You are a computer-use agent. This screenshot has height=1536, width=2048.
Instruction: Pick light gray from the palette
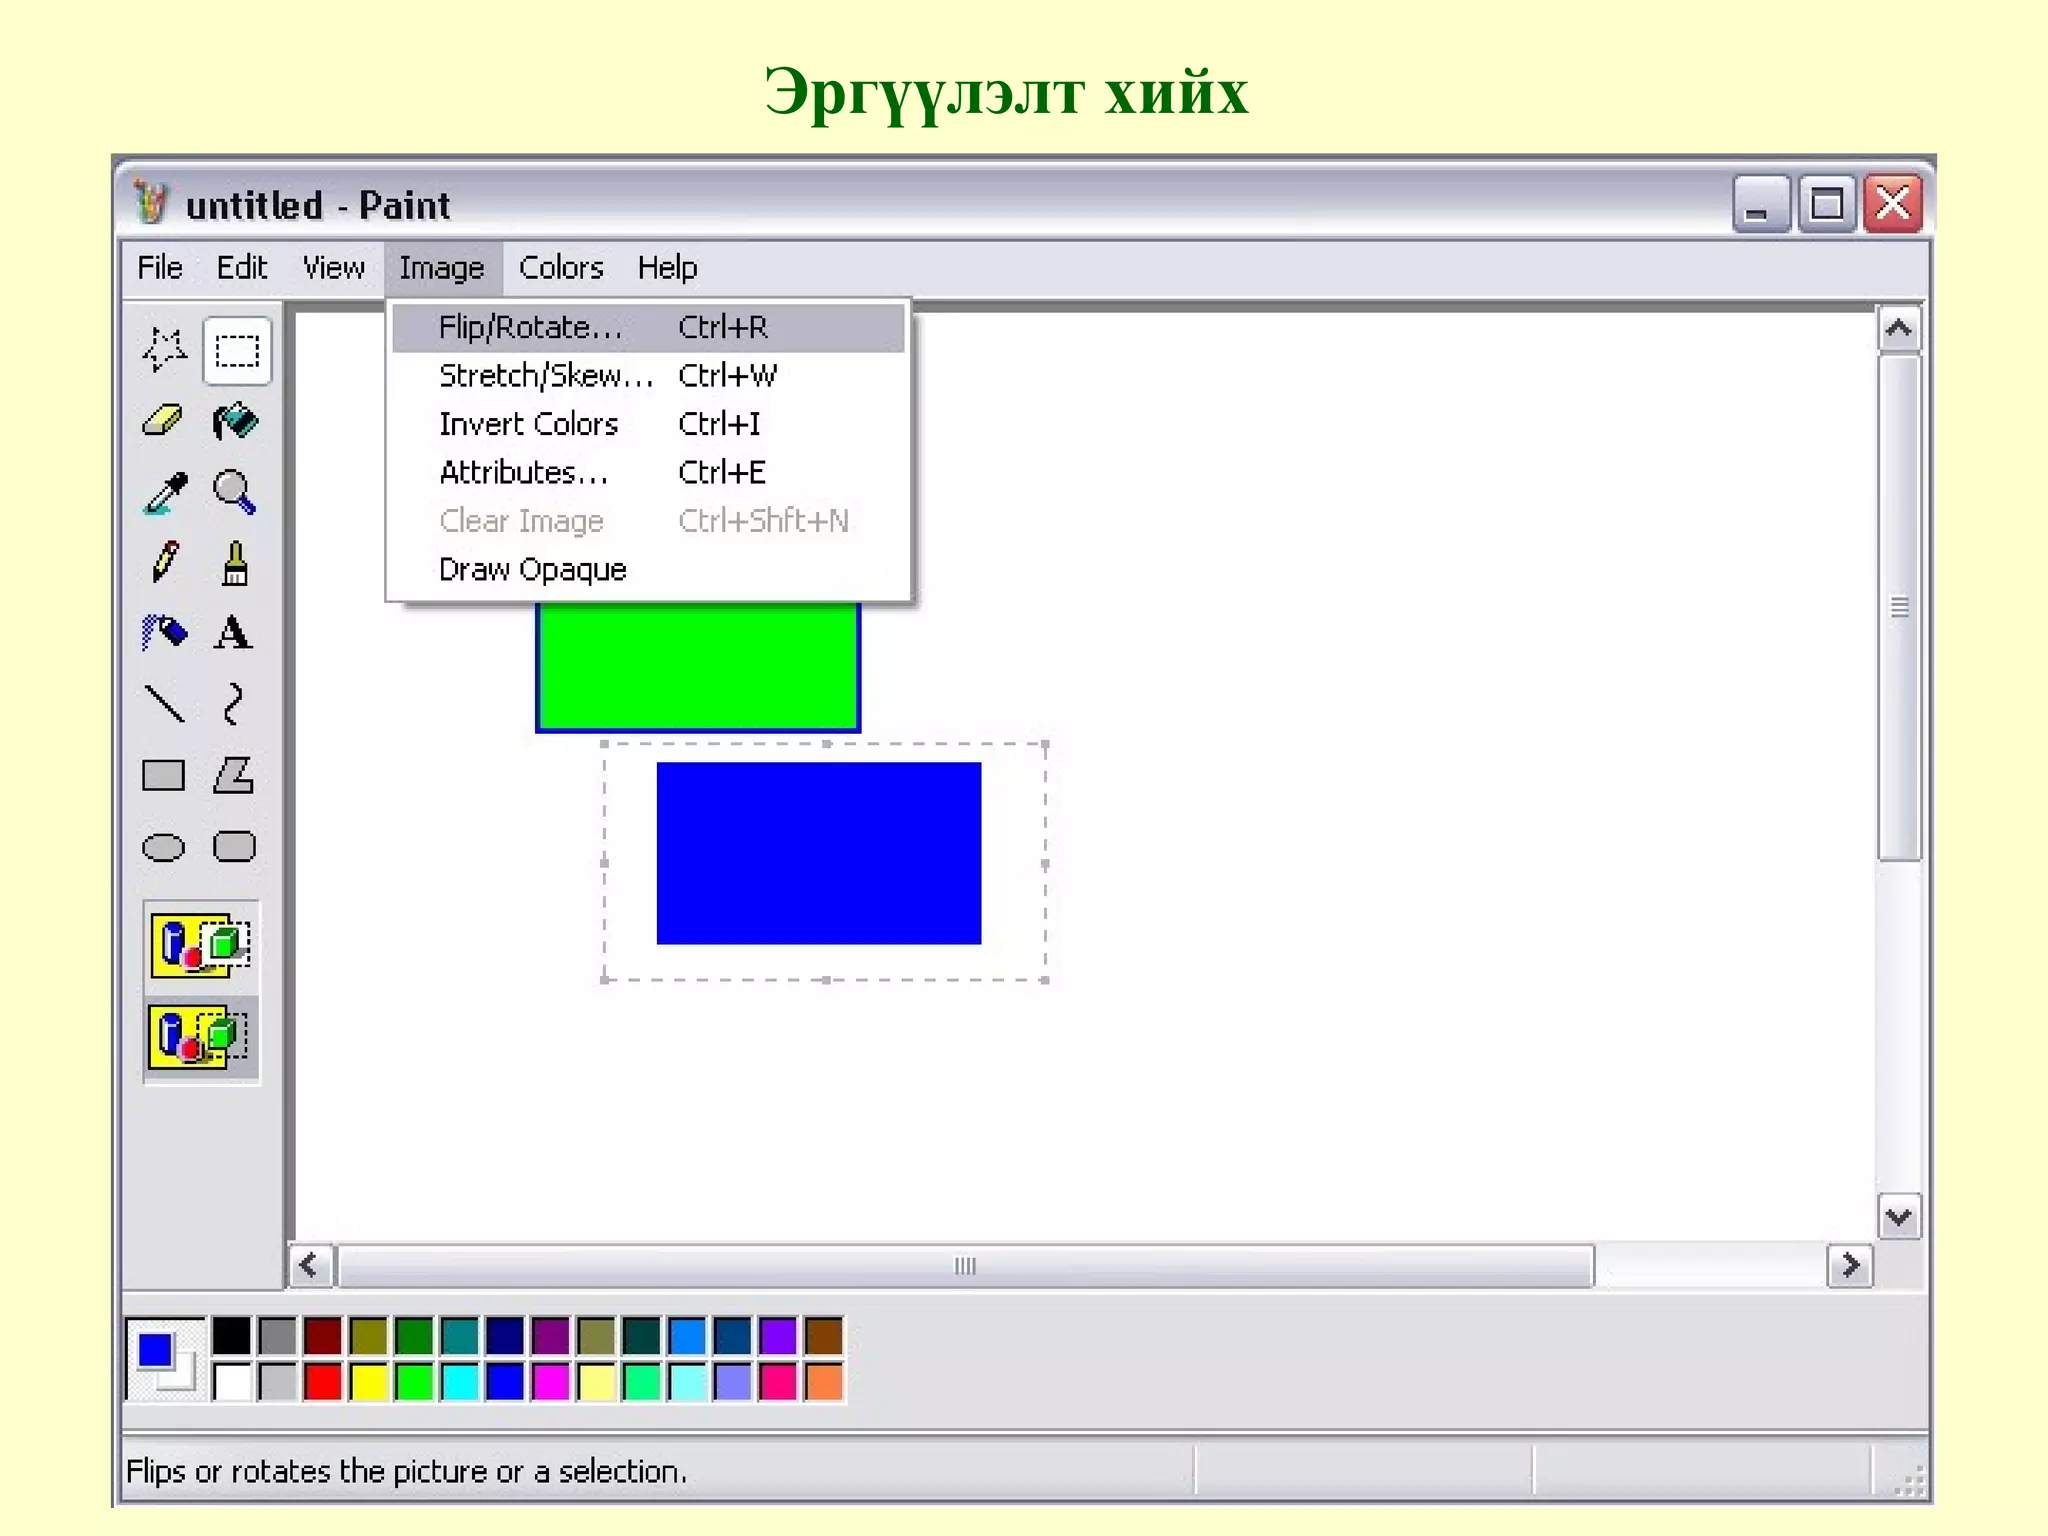coord(278,1382)
